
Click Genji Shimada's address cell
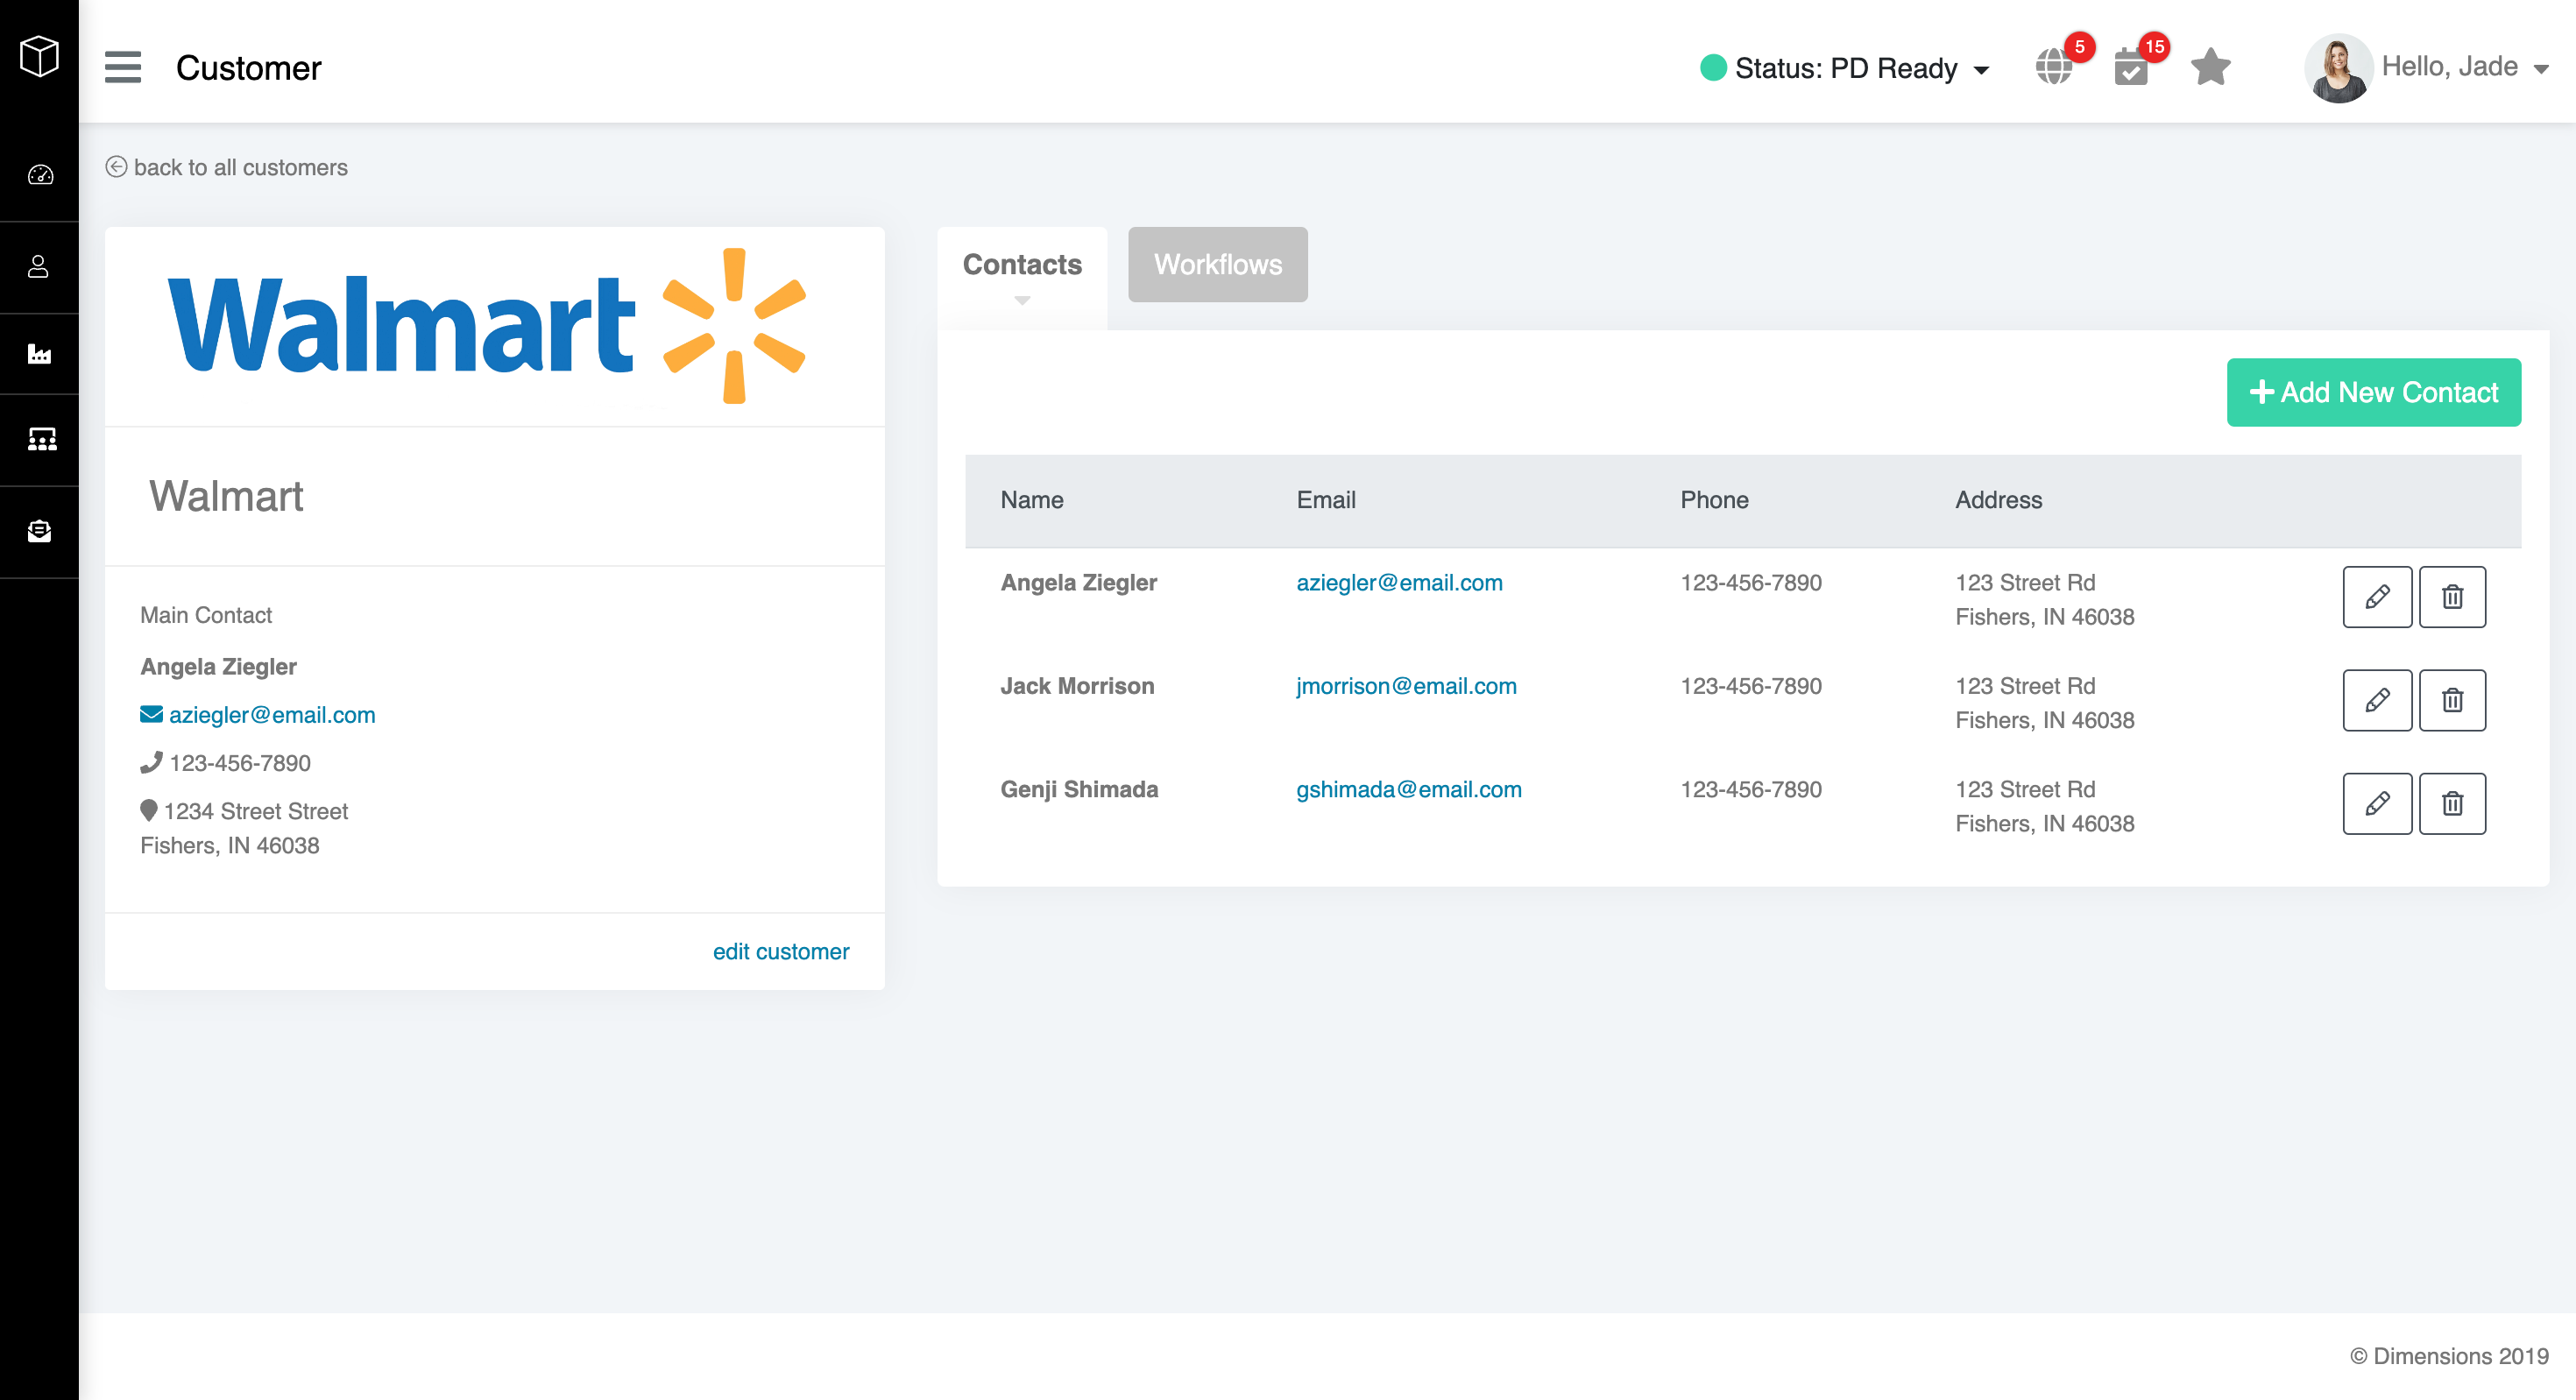point(2044,806)
